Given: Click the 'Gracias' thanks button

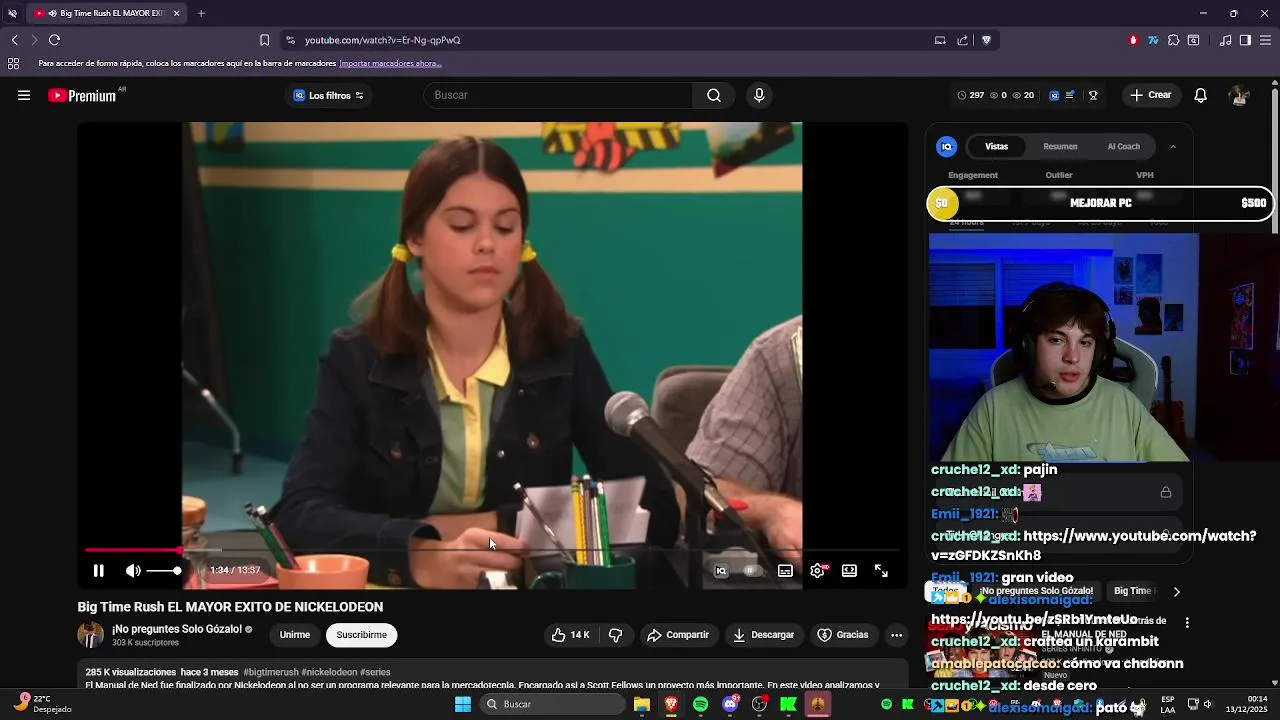Looking at the screenshot, I should (843, 635).
